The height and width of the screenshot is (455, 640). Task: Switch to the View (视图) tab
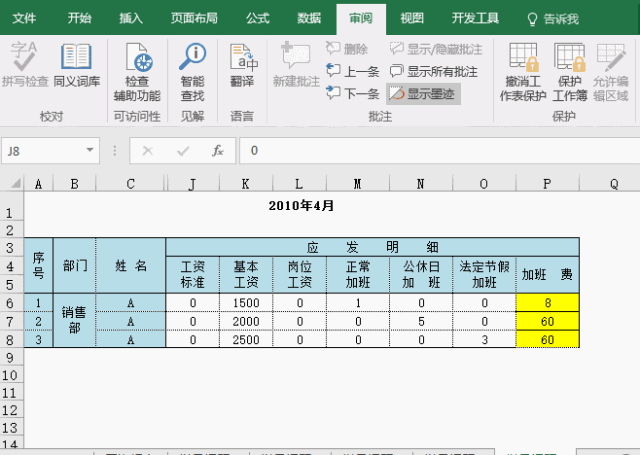click(x=412, y=18)
